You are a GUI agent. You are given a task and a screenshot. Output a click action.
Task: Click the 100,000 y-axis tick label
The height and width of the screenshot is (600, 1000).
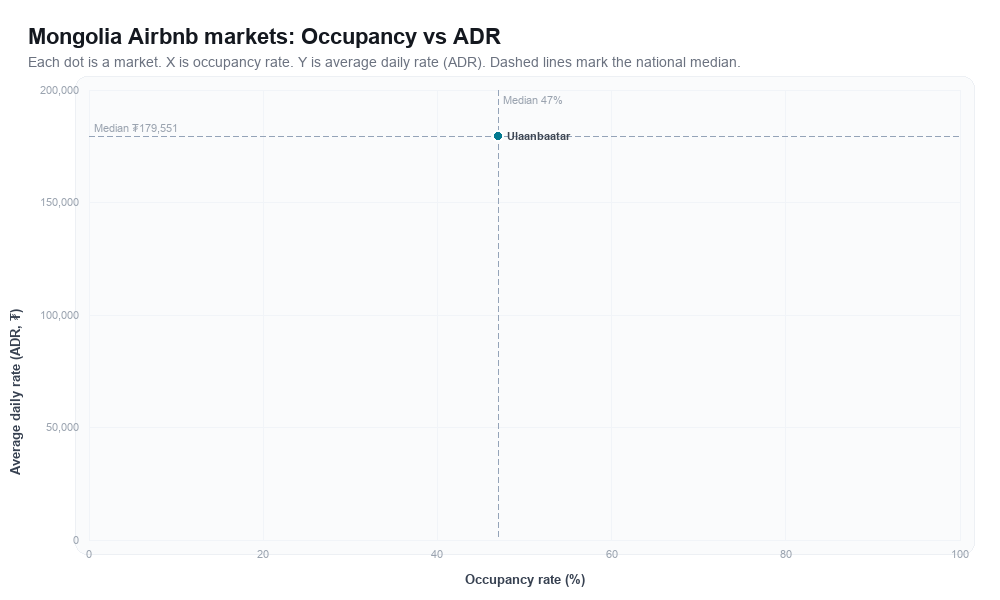(x=59, y=316)
